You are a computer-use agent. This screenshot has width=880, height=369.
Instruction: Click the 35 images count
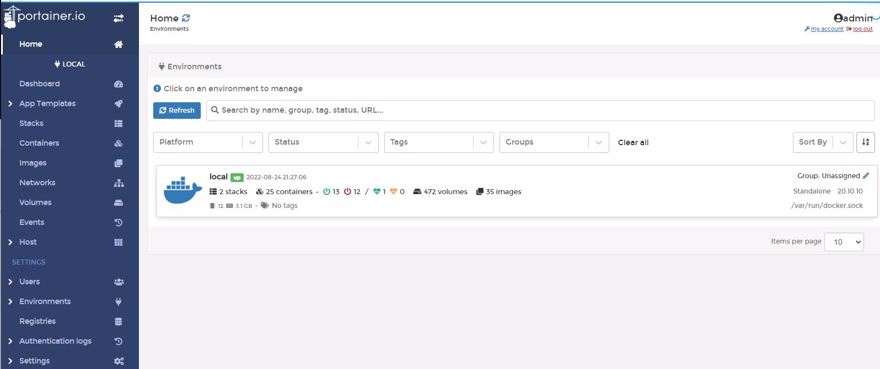498,192
